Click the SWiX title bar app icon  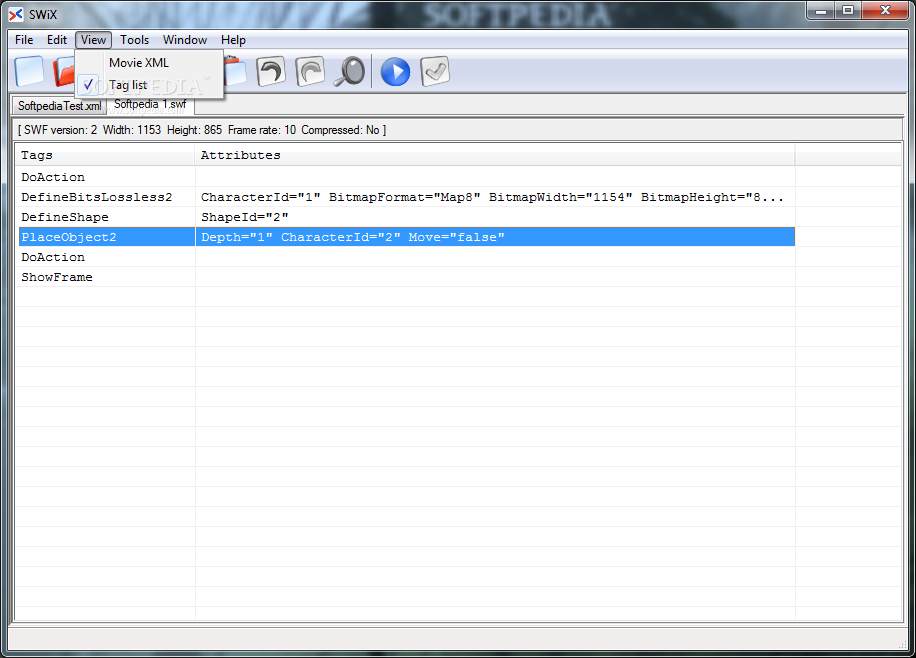click(16, 14)
